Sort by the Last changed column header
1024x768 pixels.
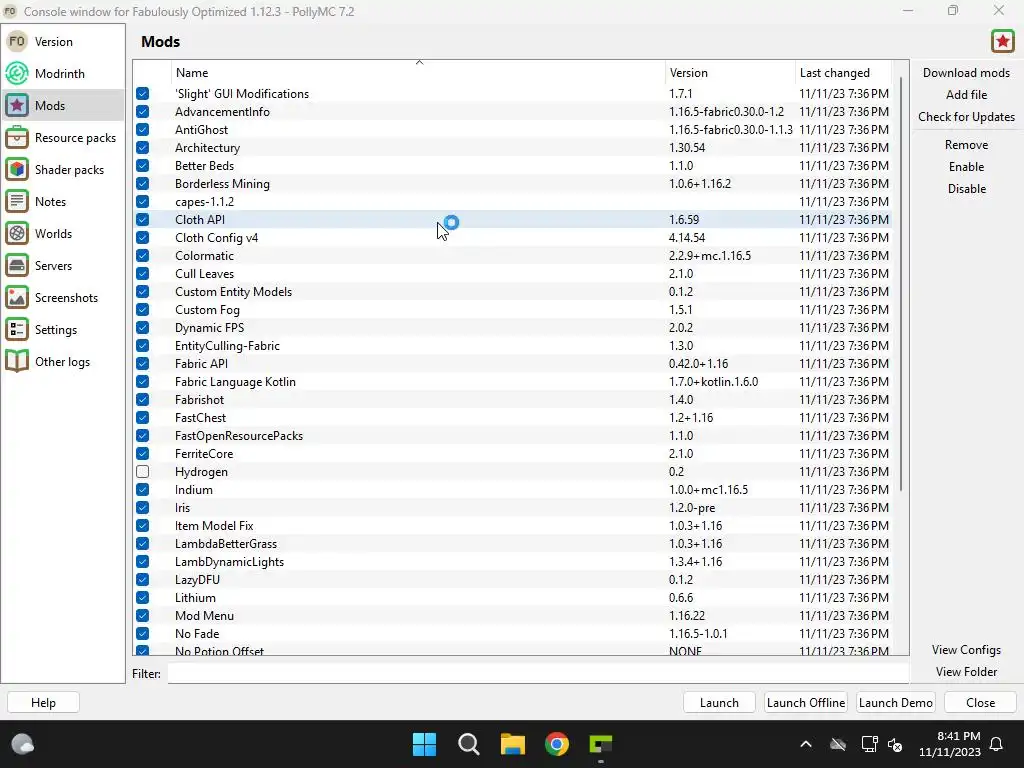coord(842,72)
